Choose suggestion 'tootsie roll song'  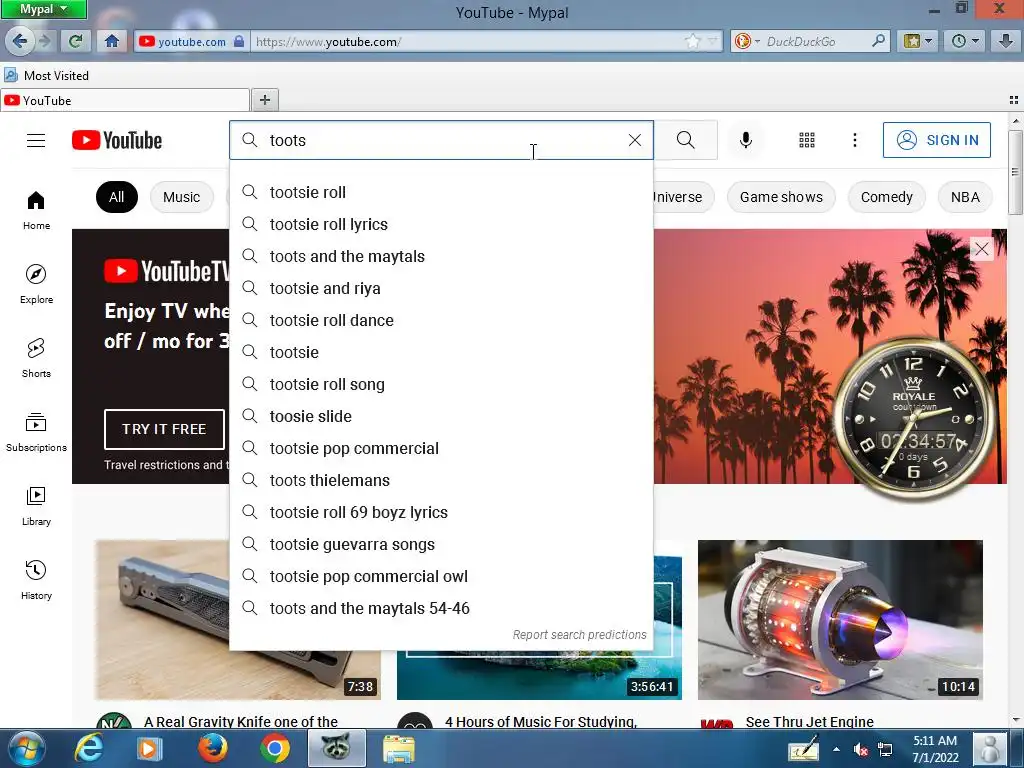tap(441, 384)
